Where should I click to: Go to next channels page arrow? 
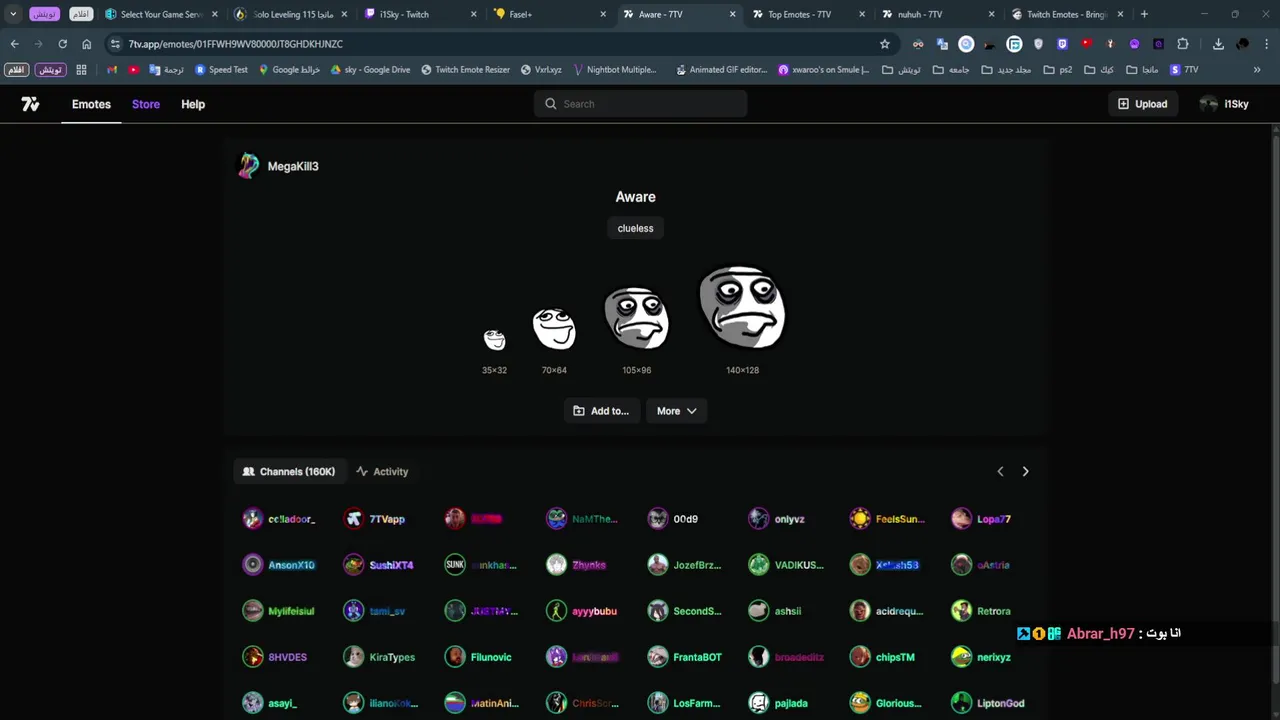1025,471
